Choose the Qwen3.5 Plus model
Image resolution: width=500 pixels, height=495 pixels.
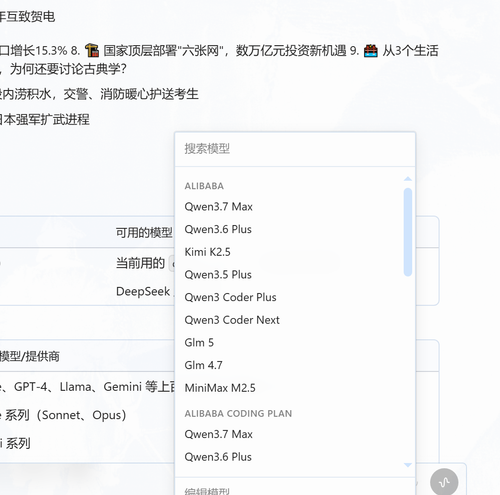click(x=218, y=275)
